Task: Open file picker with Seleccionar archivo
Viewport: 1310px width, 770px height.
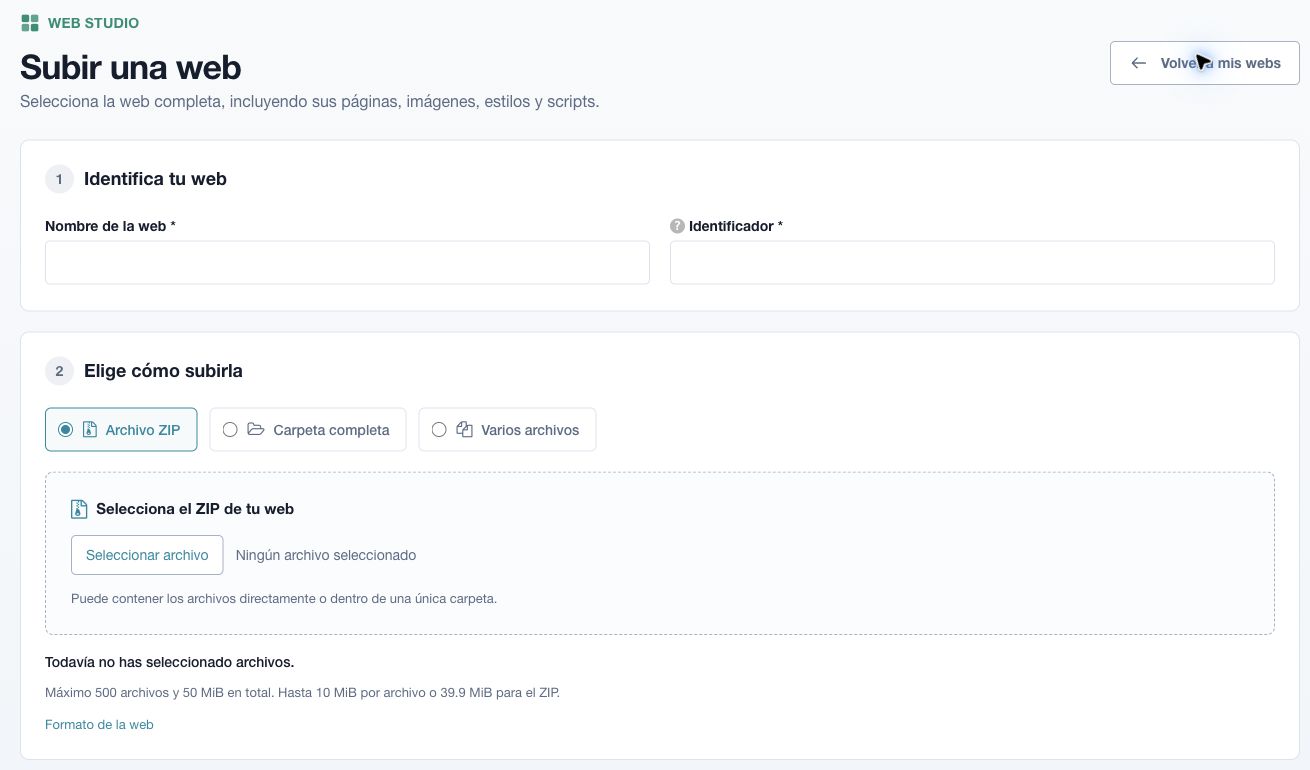Action: (147, 555)
